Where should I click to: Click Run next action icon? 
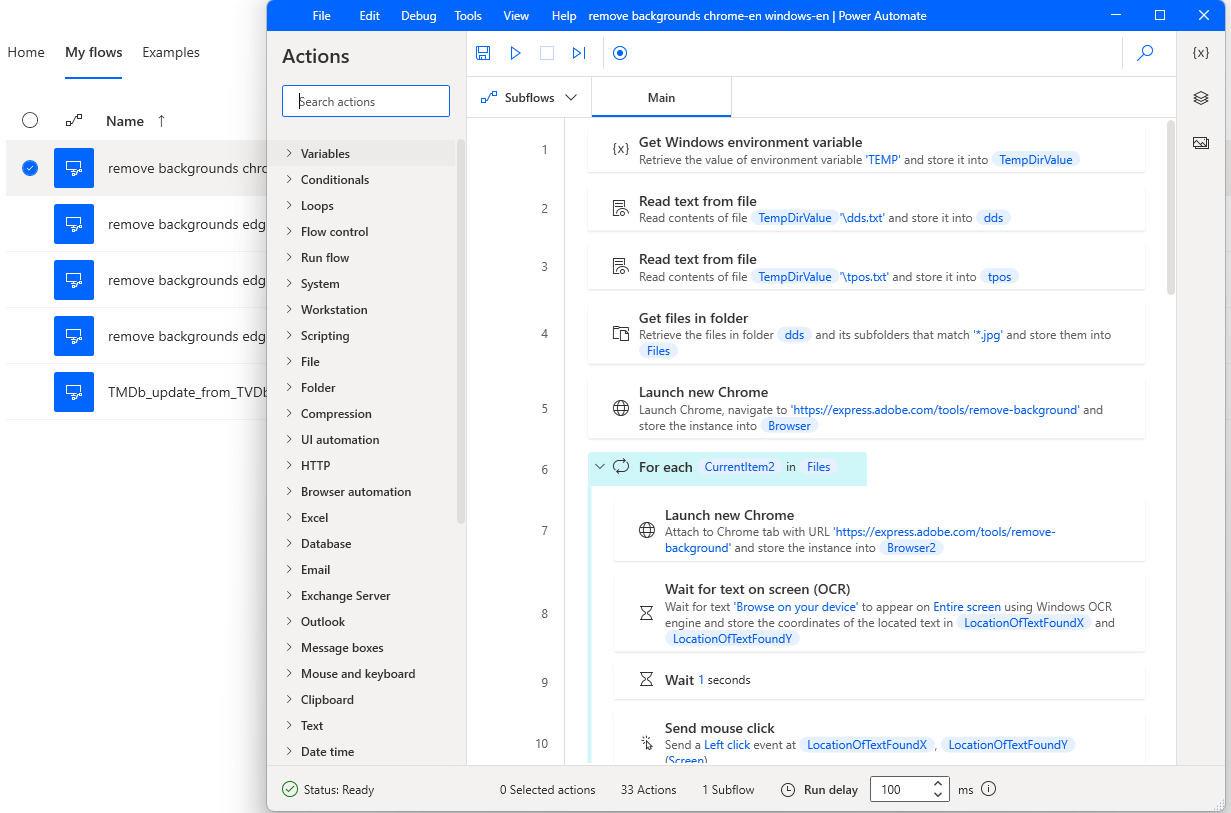pos(579,53)
